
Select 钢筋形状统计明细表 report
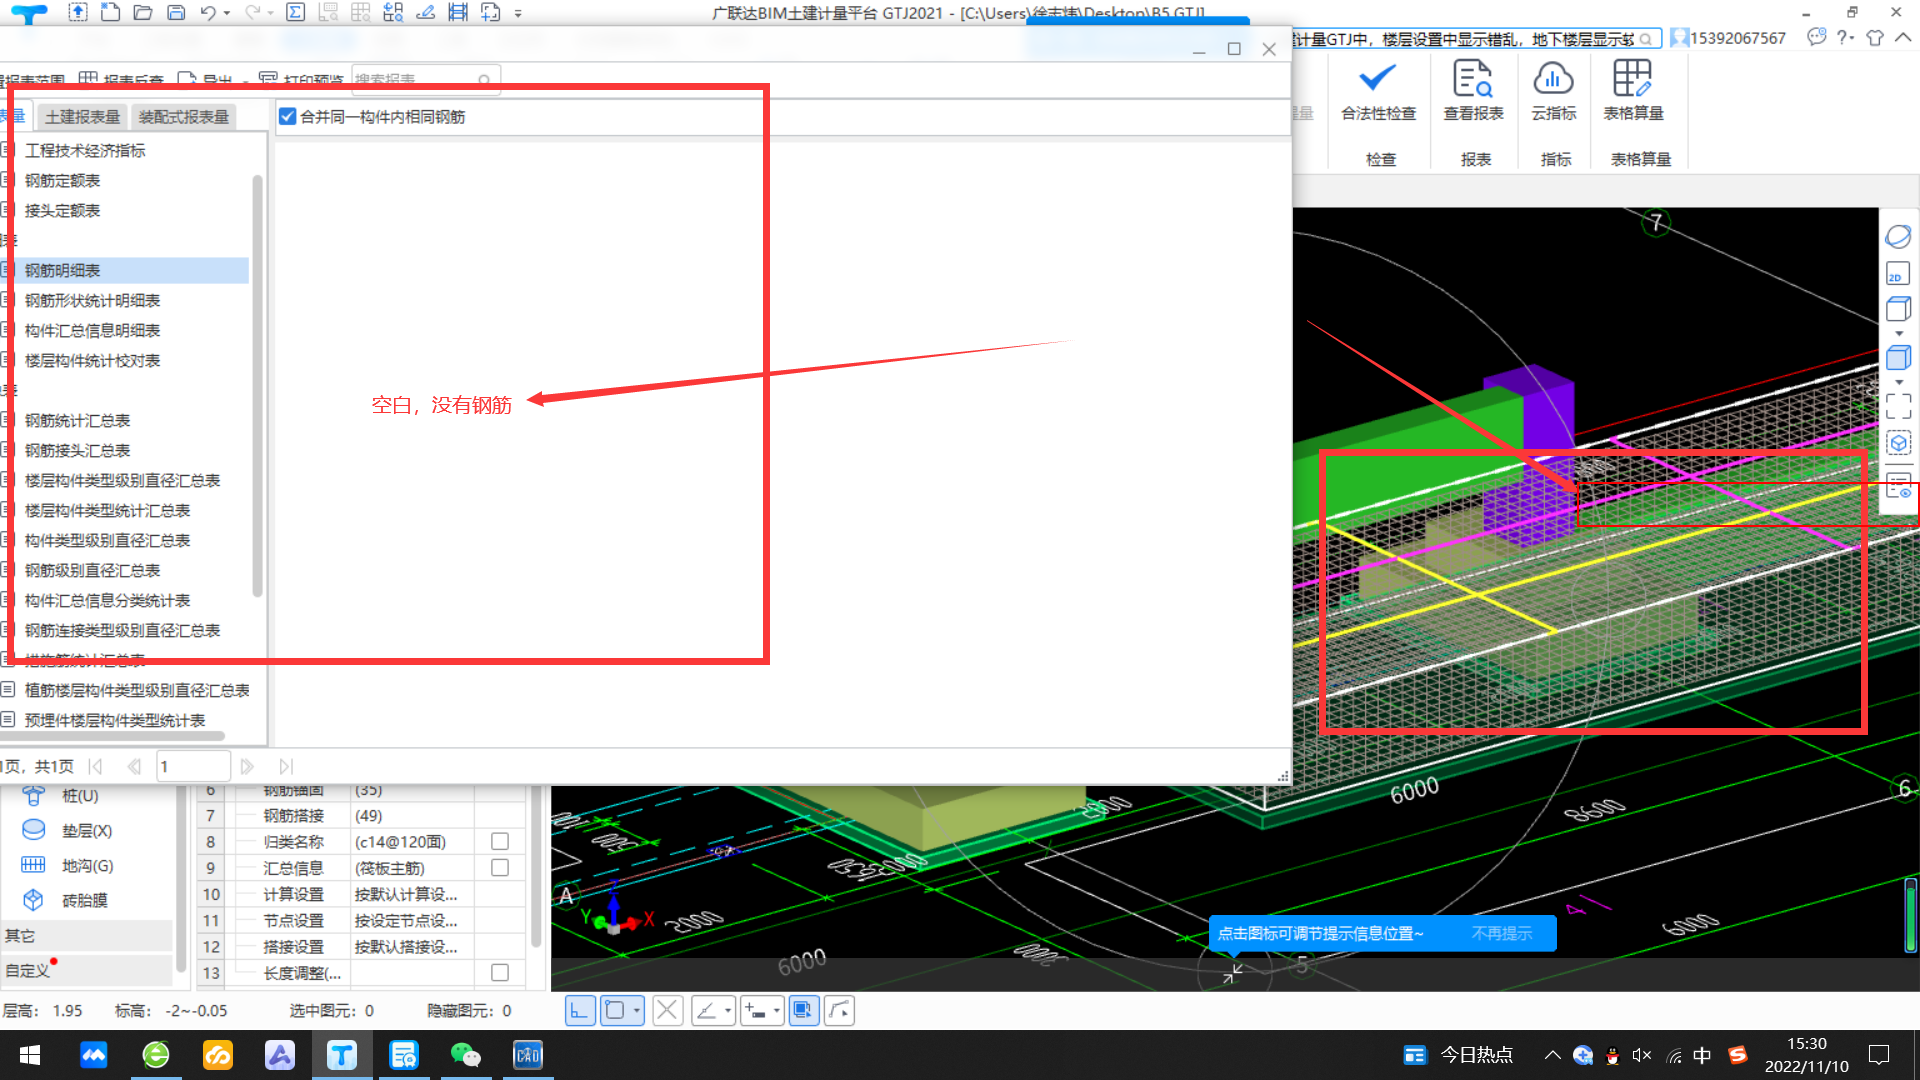(x=92, y=301)
